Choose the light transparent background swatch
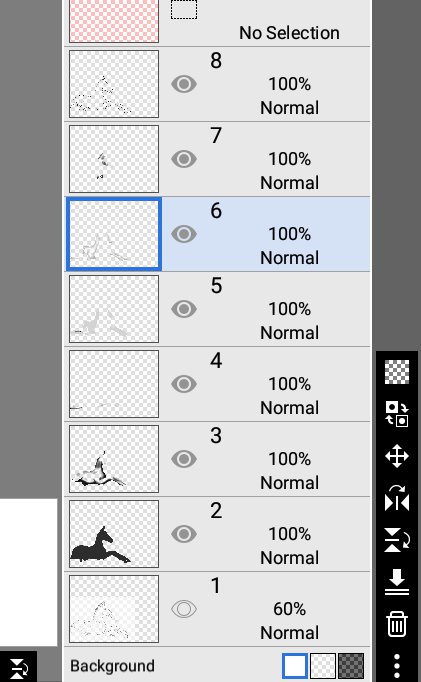 (323, 666)
